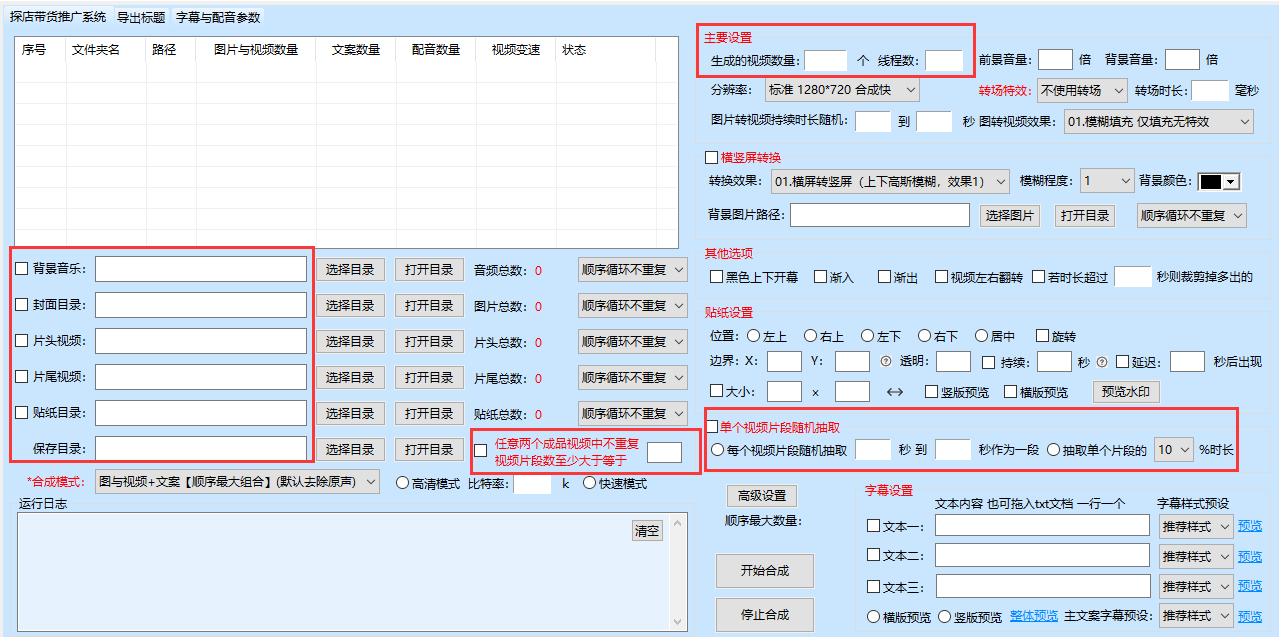The height and width of the screenshot is (637, 1279).
Task: Click help icon after sticker Y field
Action: tap(885, 362)
